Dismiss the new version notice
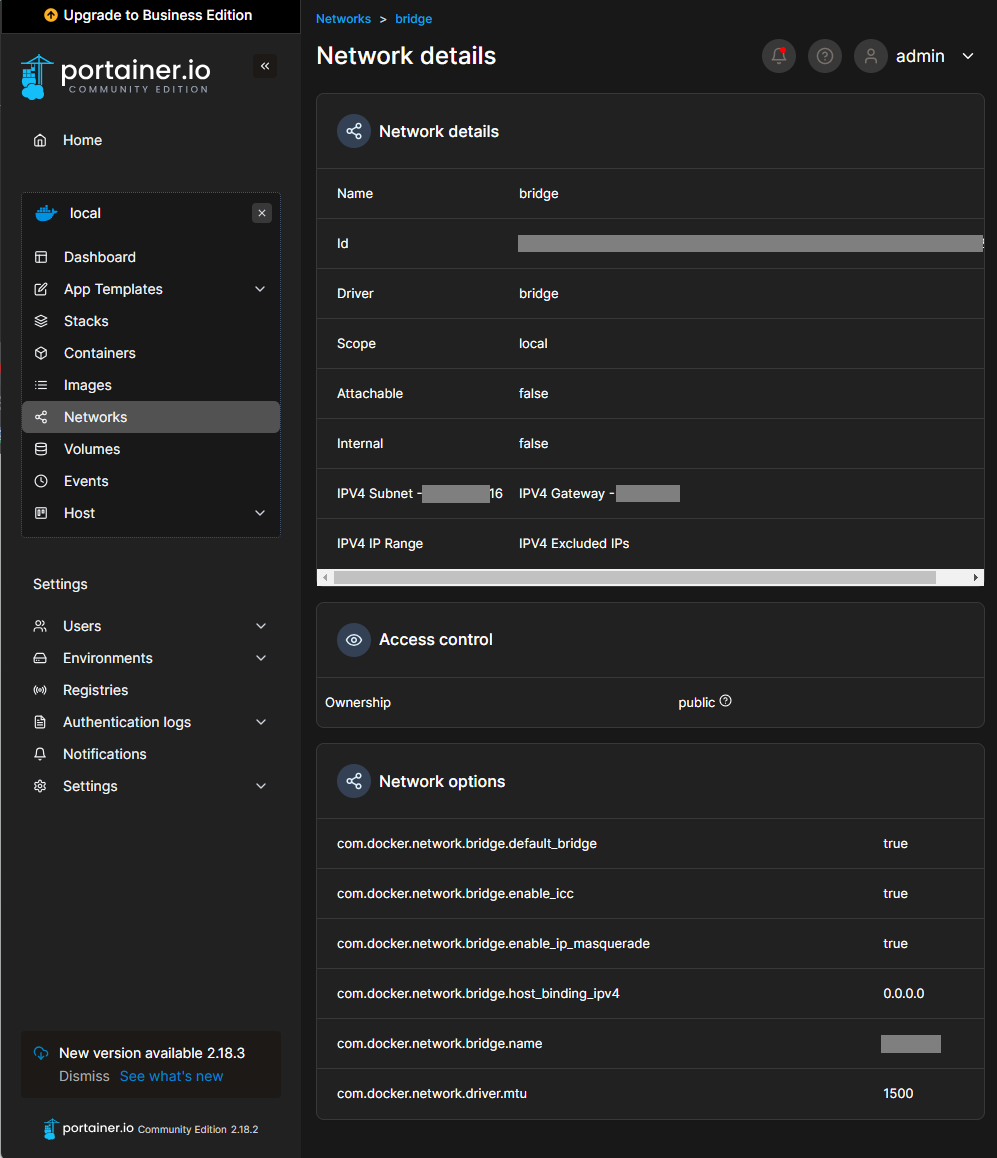Image resolution: width=997 pixels, height=1158 pixels. tap(84, 1077)
